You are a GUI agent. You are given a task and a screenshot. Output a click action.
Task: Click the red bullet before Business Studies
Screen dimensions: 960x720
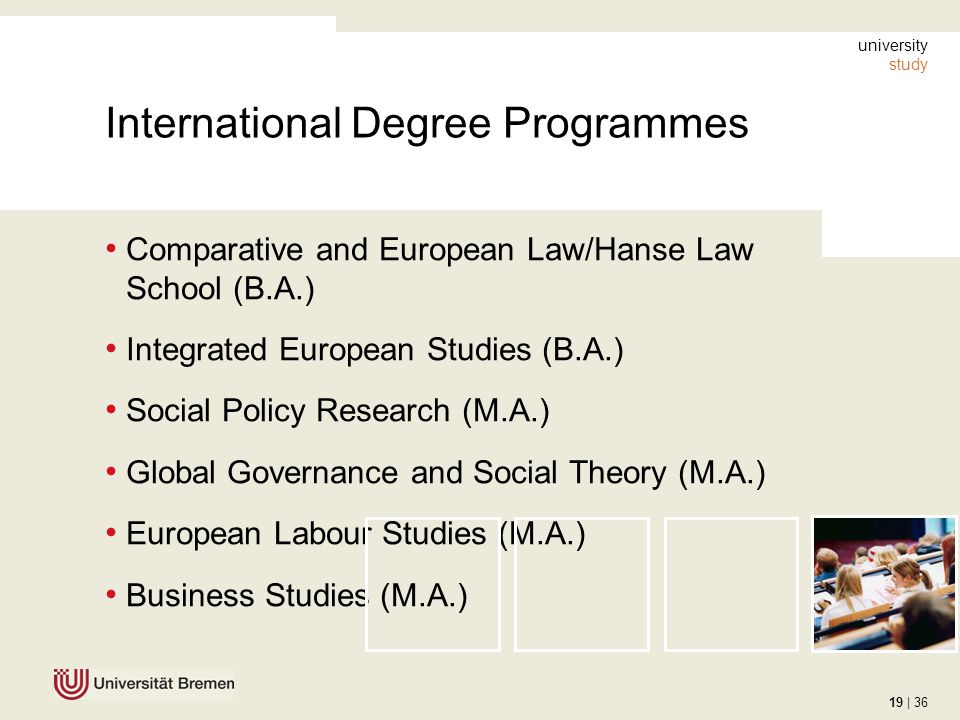click(111, 594)
